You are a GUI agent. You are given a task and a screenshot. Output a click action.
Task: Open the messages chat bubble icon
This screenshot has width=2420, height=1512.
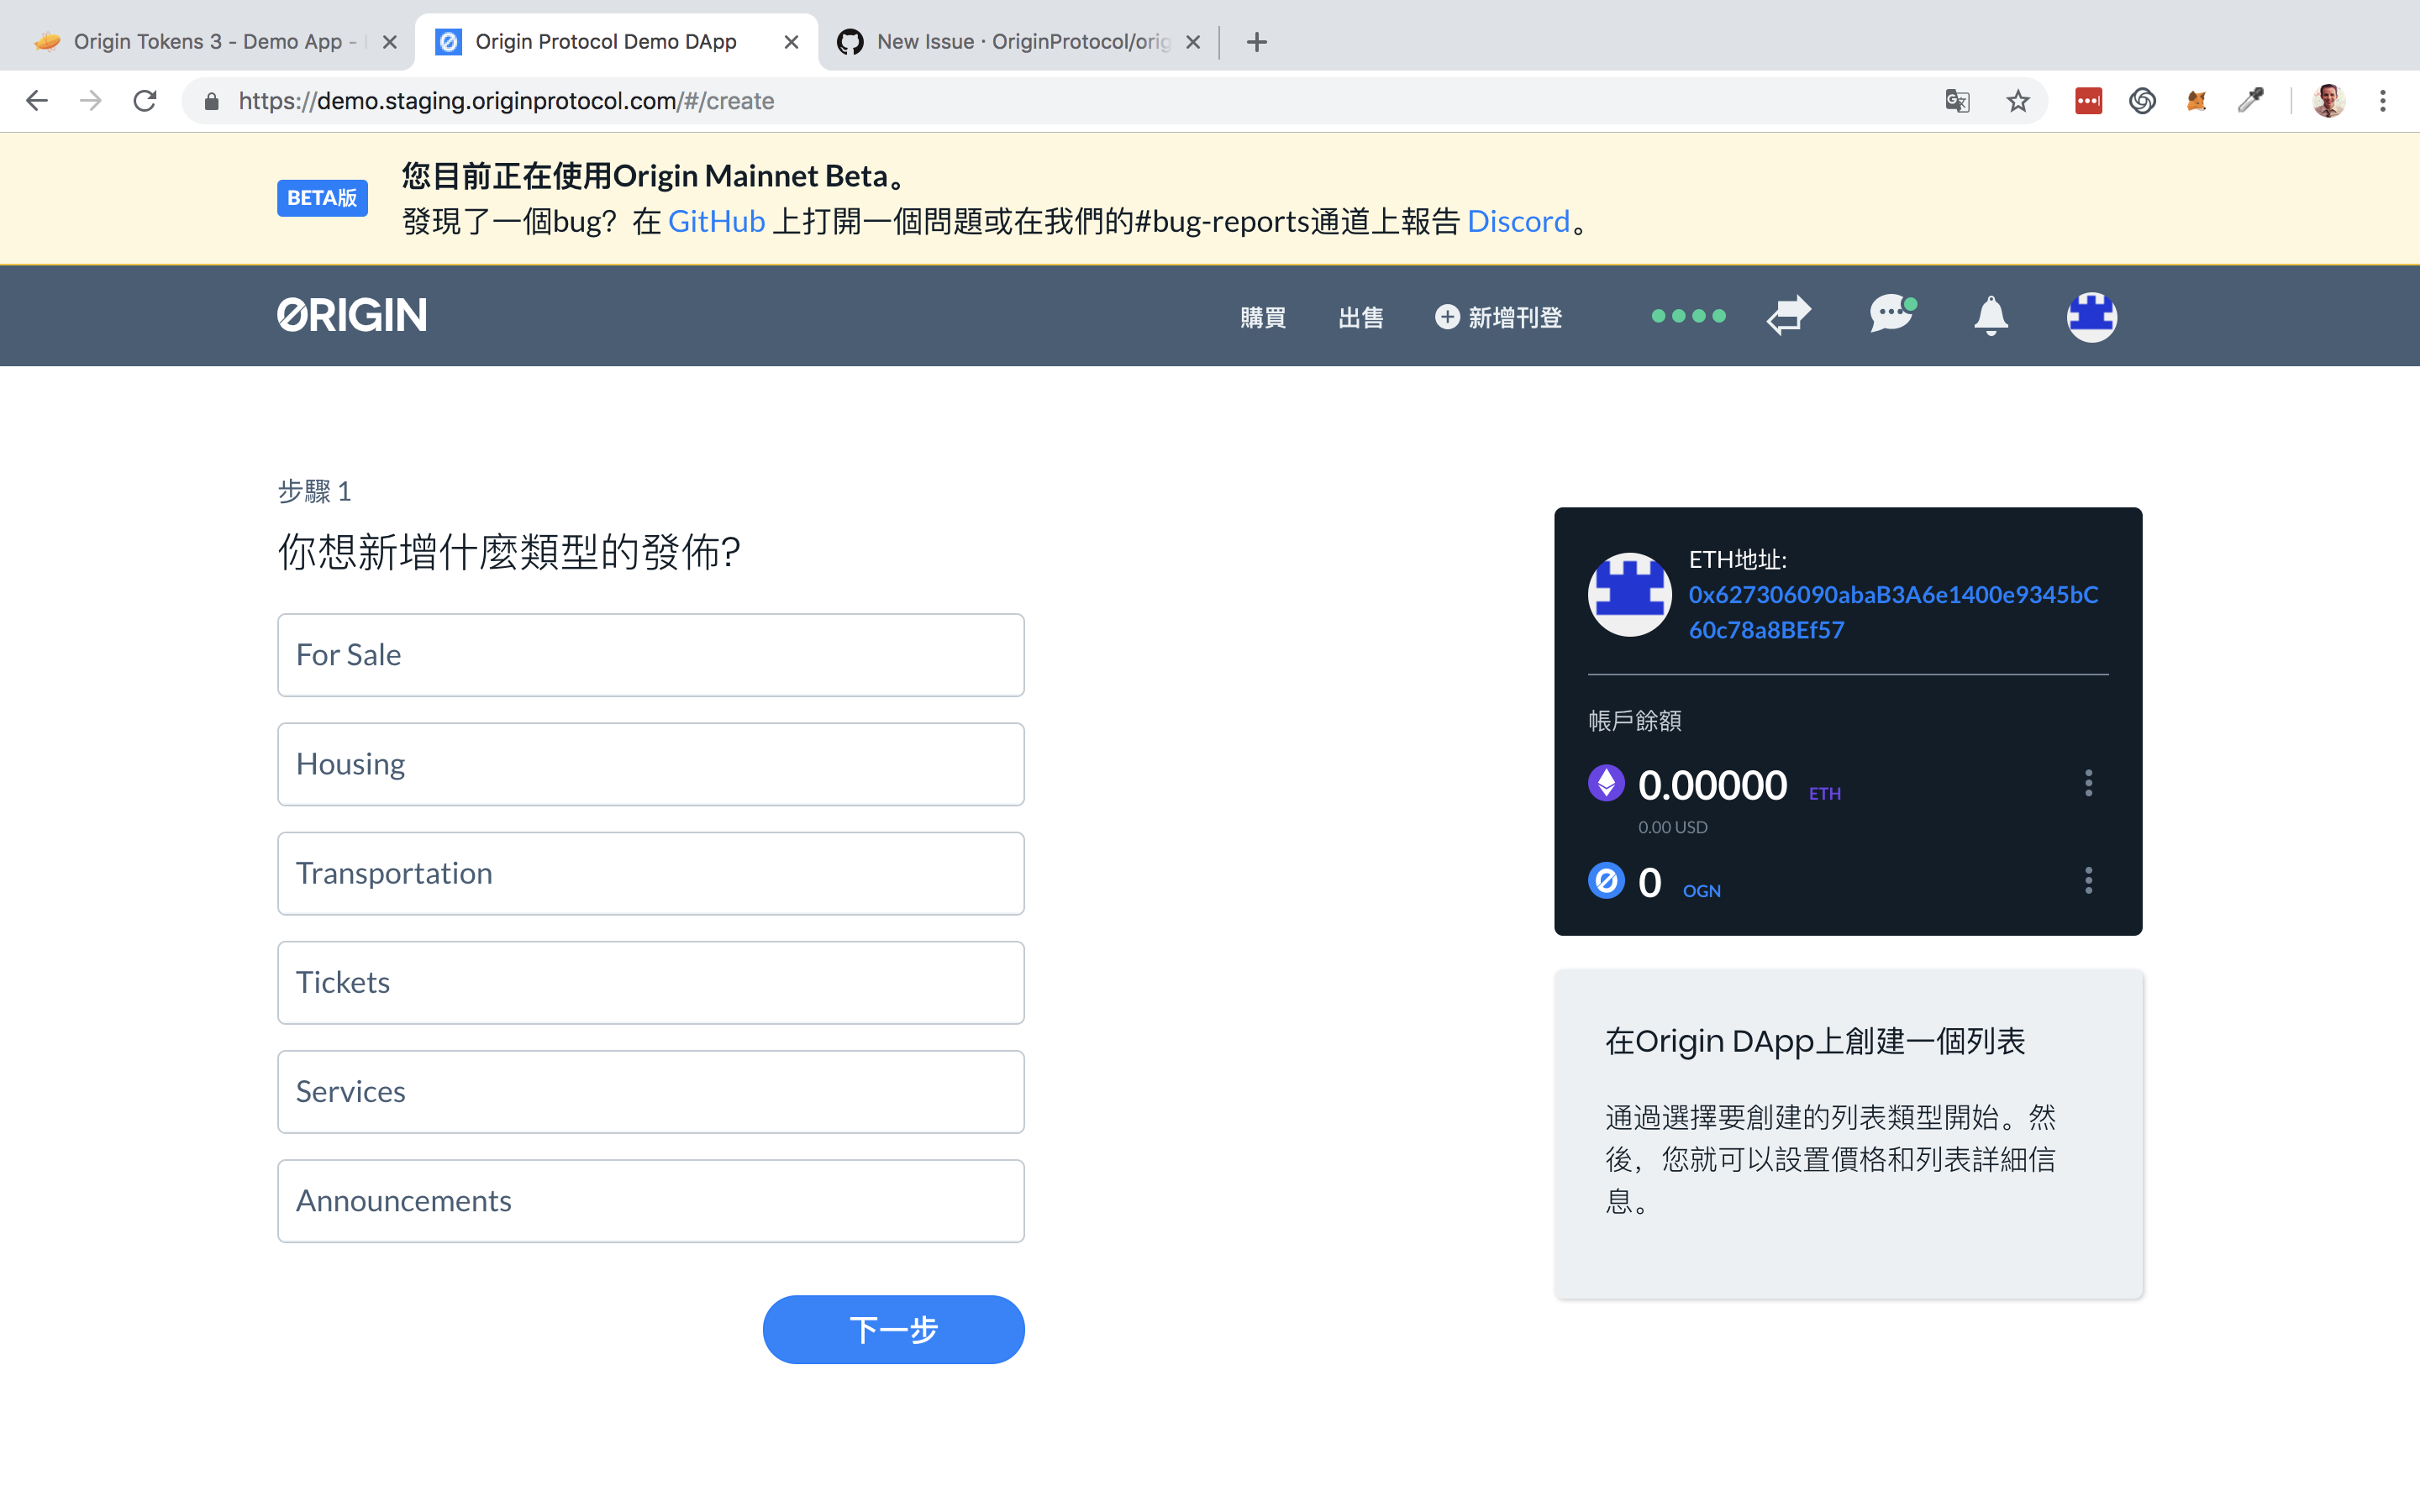point(1892,314)
